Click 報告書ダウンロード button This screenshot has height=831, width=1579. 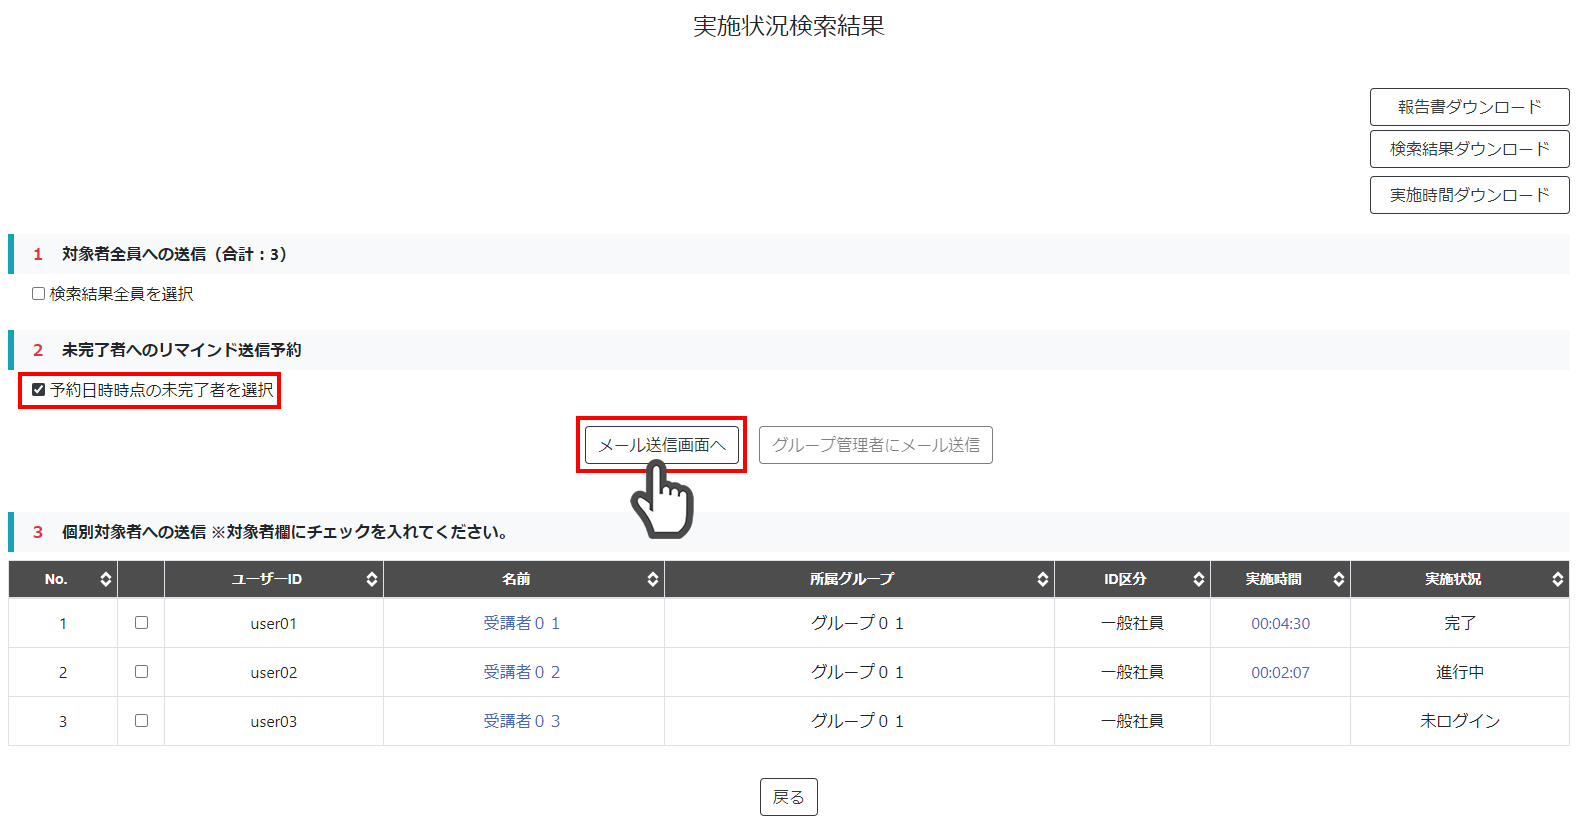(x=1469, y=107)
